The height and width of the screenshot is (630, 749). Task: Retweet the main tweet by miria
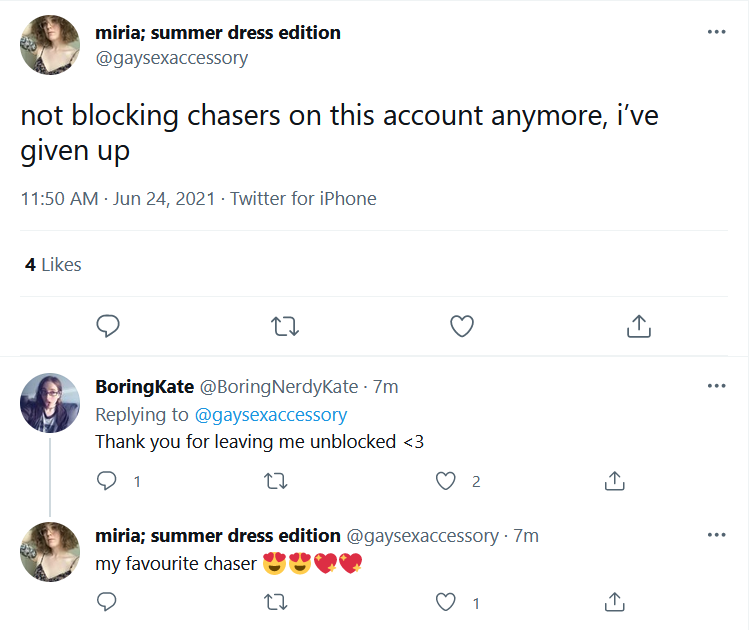pos(285,326)
